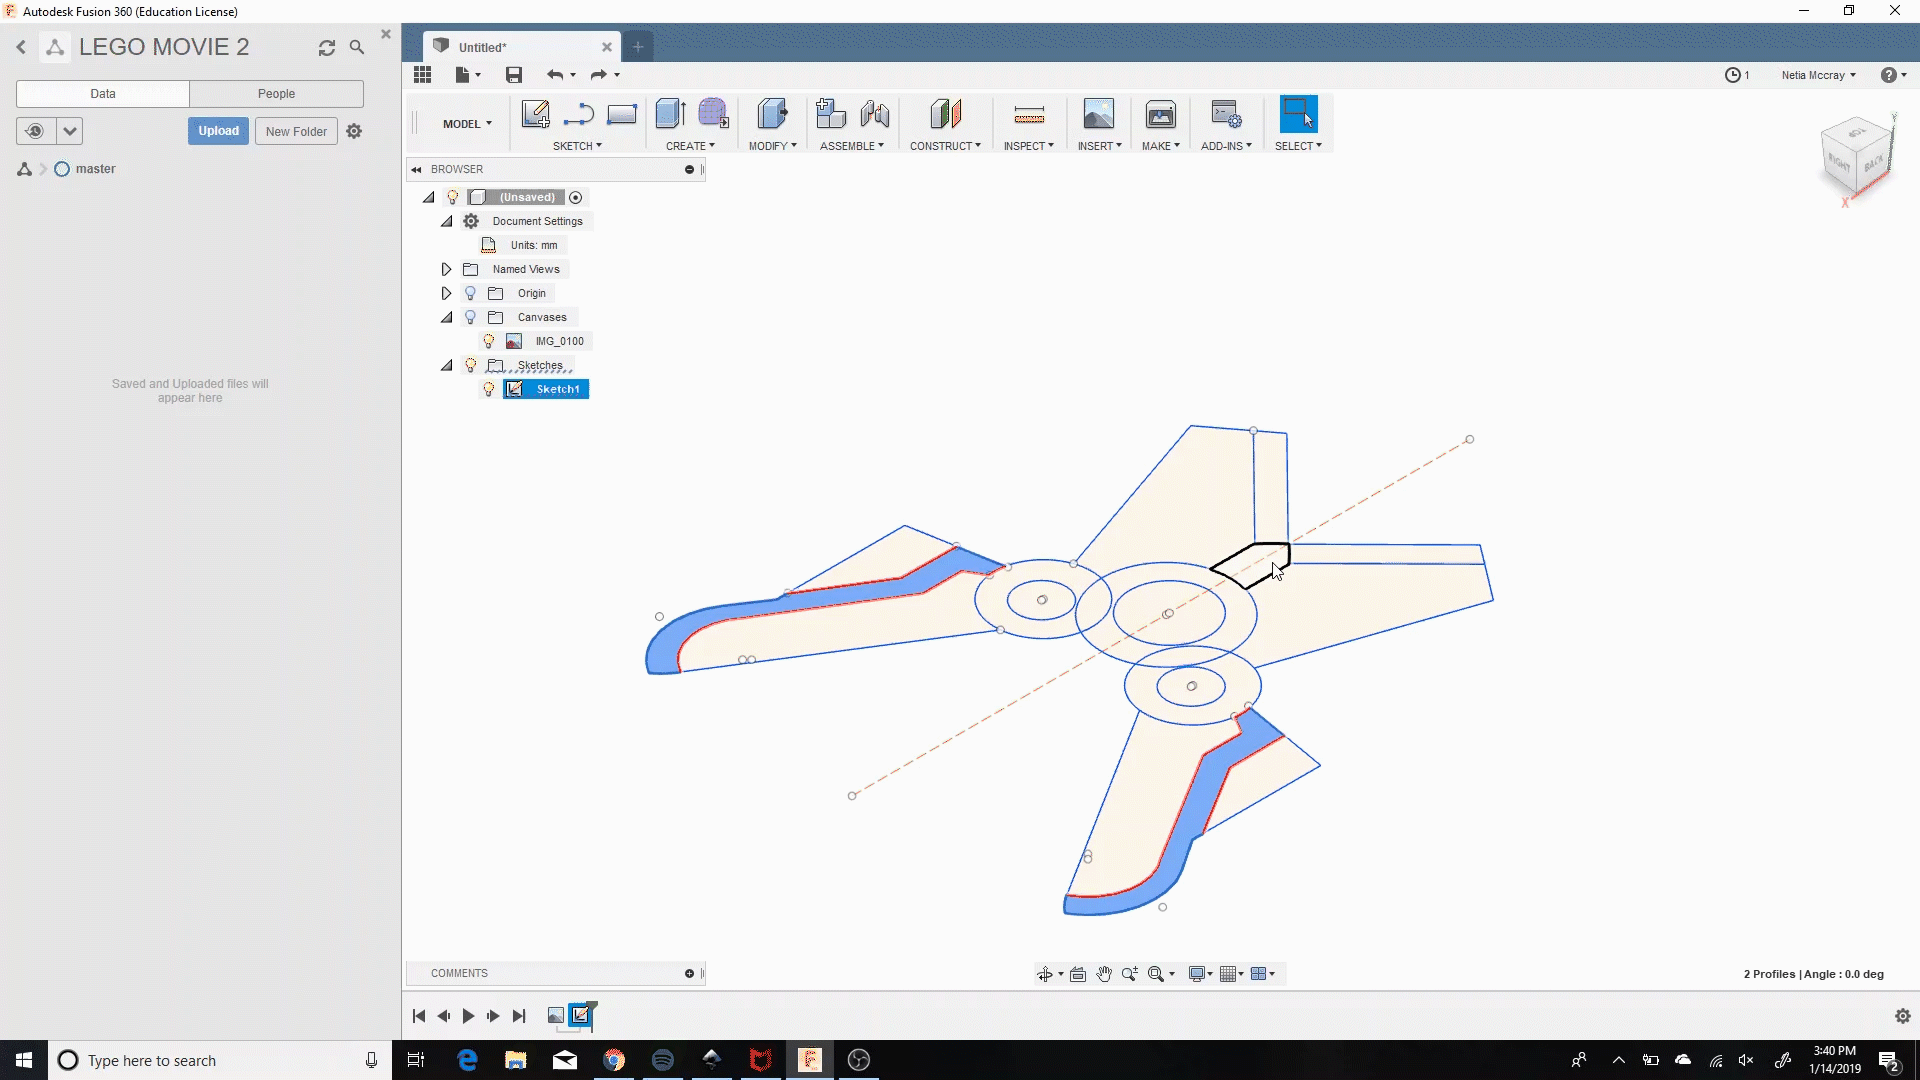Image resolution: width=1920 pixels, height=1080 pixels.
Task: Click the Measure tool under Inspect
Action: 1028,114
